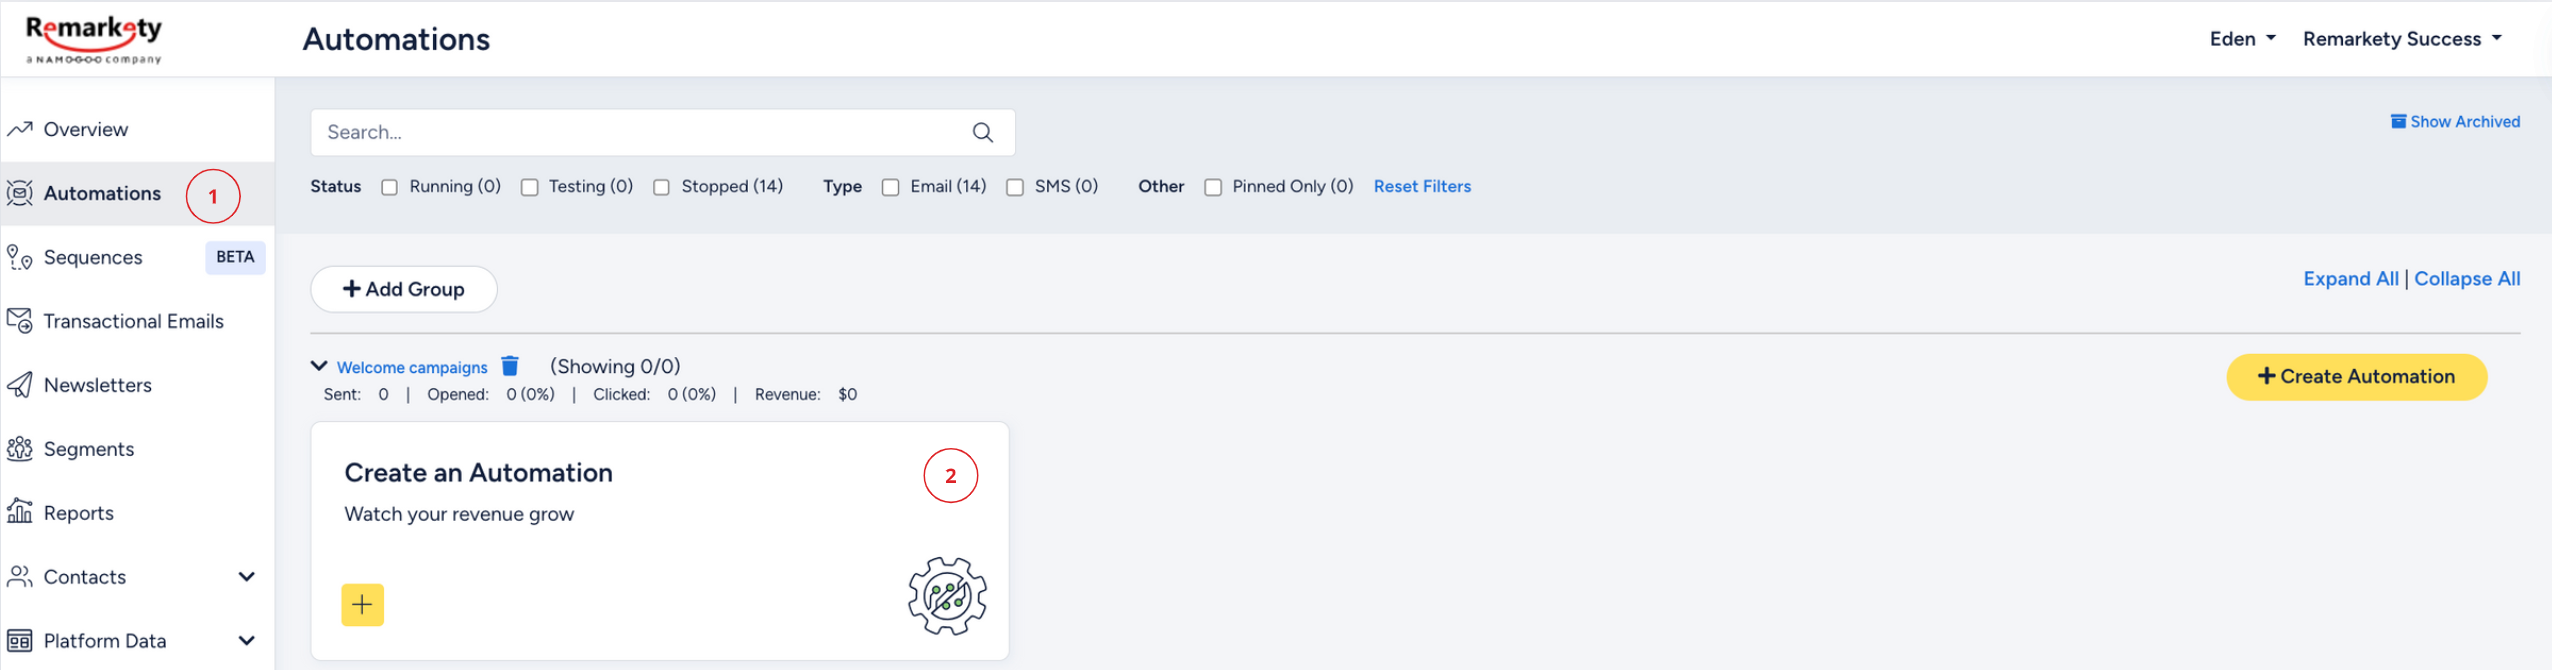
Task: Open the Welcome campaigns group name link
Action: click(x=412, y=367)
